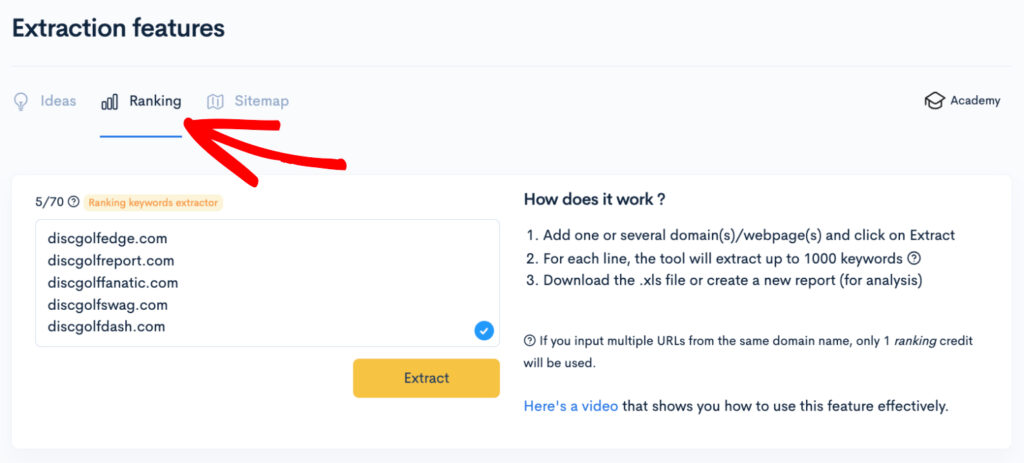This screenshot has width=1024, height=463.
Task: Open the Academy link
Action: tap(974, 101)
